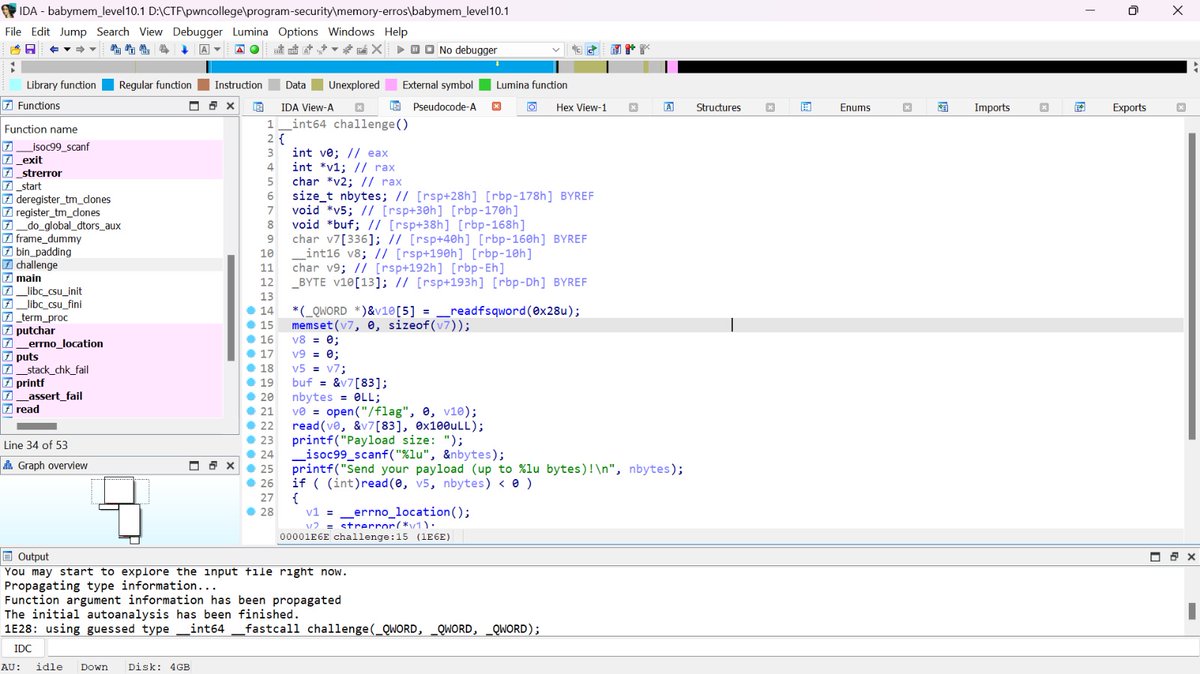Click the stop process icon
The height and width of the screenshot is (674, 1200).
click(x=429, y=49)
